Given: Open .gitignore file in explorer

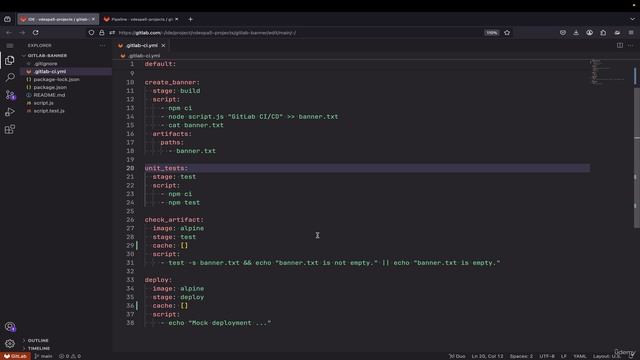Looking at the screenshot, I should click(46, 64).
